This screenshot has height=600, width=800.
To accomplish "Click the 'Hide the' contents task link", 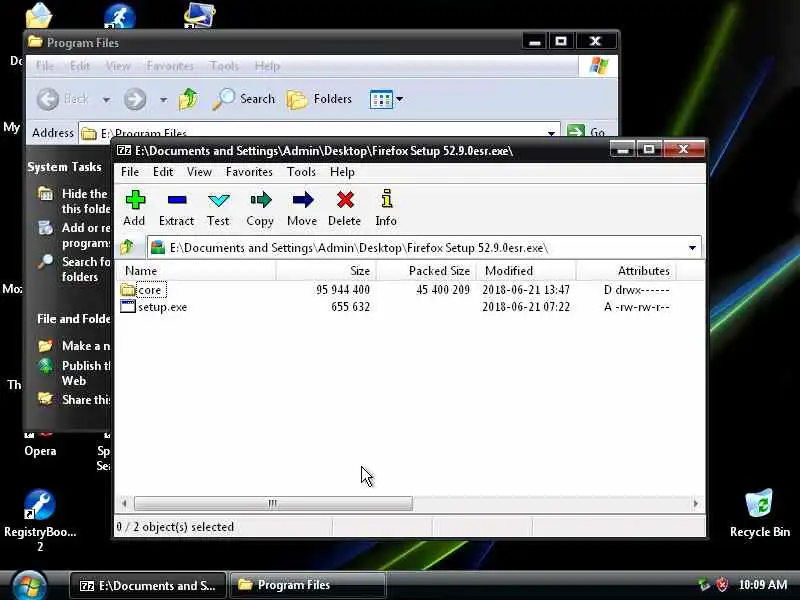I will [85, 201].
